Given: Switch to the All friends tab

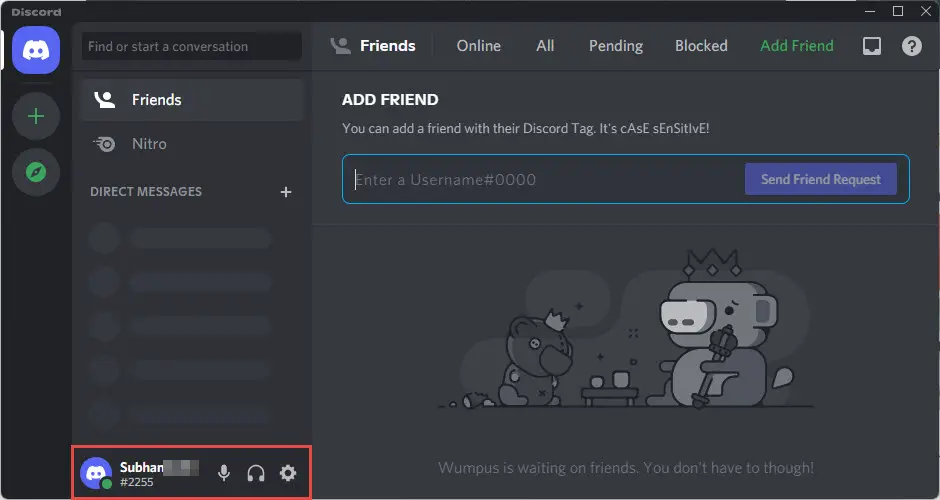Looking at the screenshot, I should click(x=545, y=46).
